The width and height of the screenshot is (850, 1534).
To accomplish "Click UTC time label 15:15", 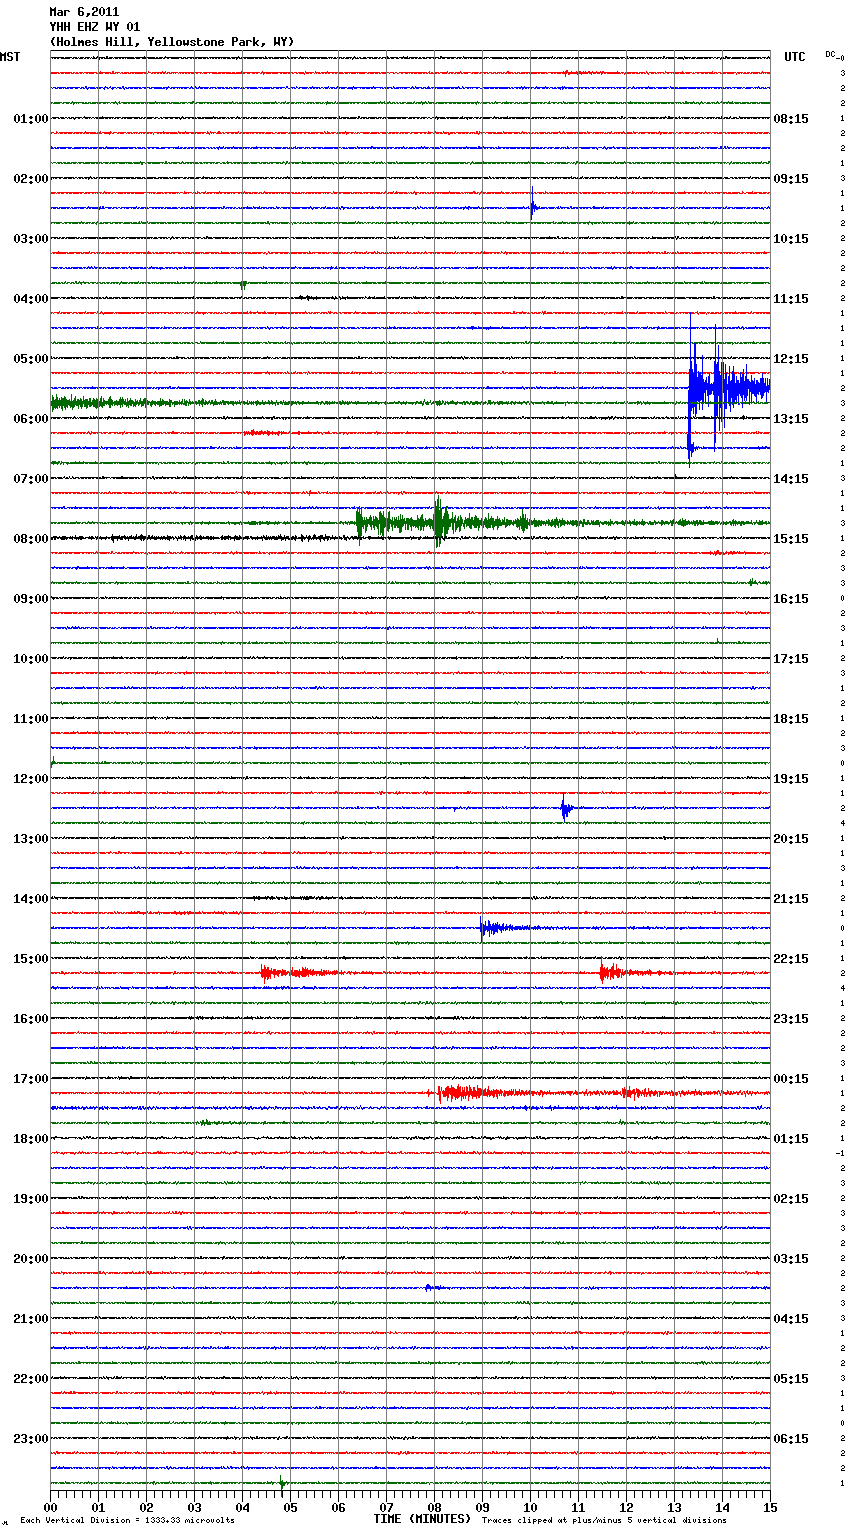I will point(791,539).
